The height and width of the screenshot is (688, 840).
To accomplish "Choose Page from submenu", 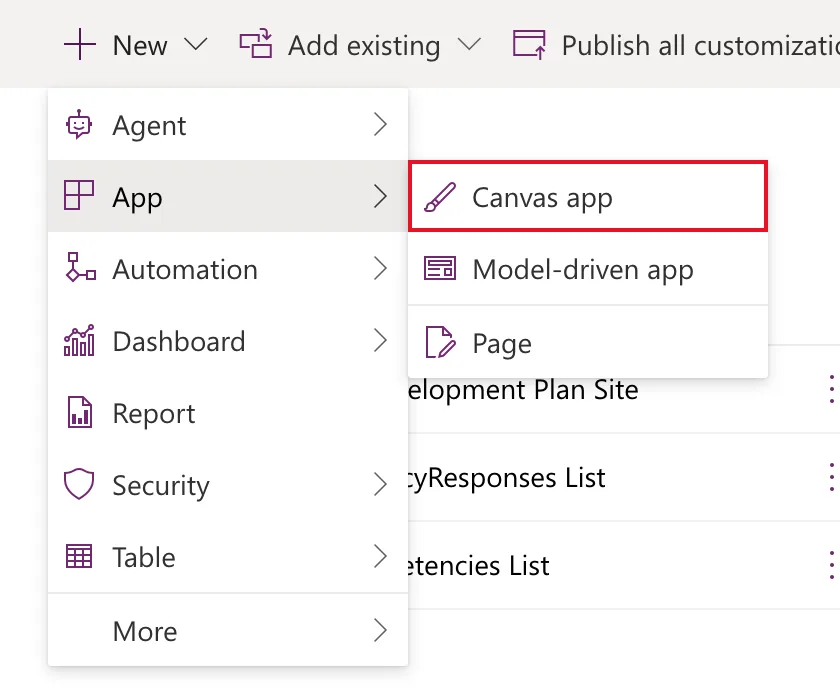I will 588,342.
